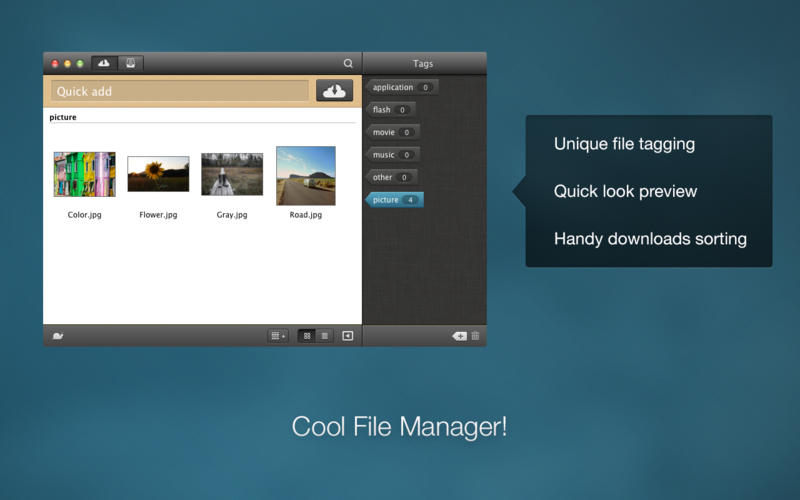The height and width of the screenshot is (500, 800).
Task: Close the window with the red button
Action: [55, 64]
